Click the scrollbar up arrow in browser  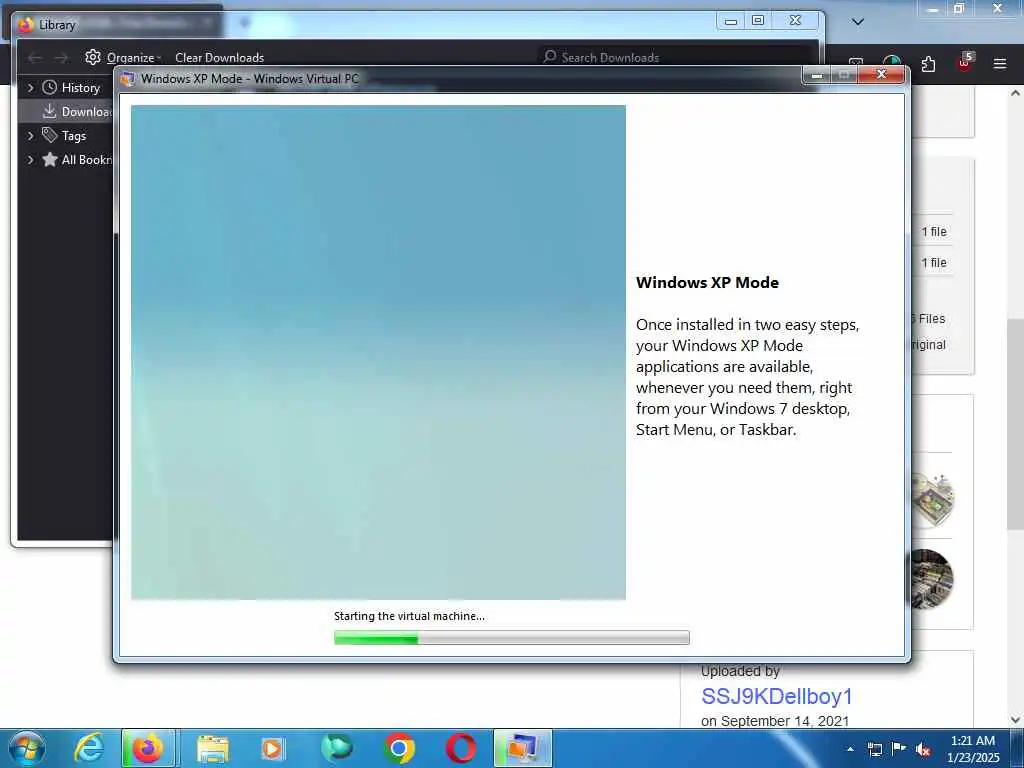click(1015, 93)
